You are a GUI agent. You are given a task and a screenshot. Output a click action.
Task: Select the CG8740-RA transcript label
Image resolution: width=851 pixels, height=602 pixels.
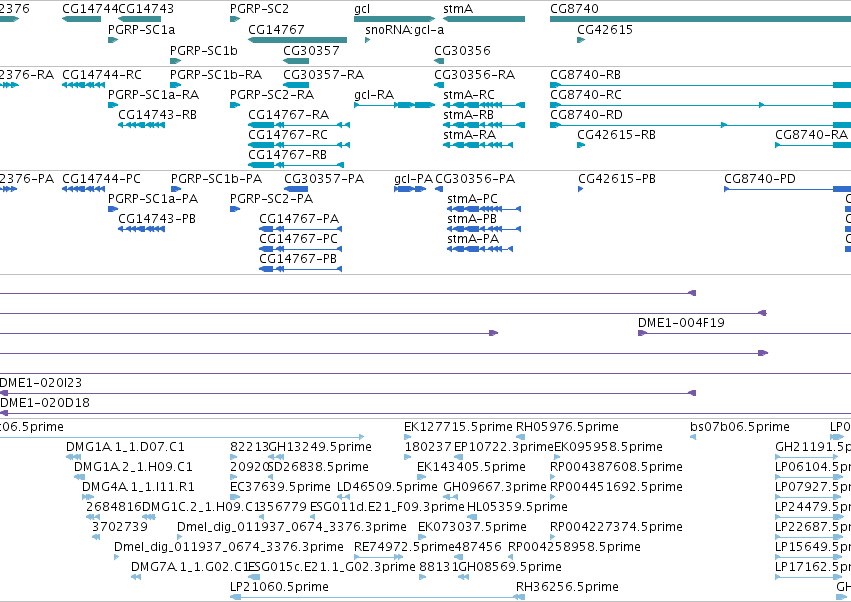click(x=811, y=135)
